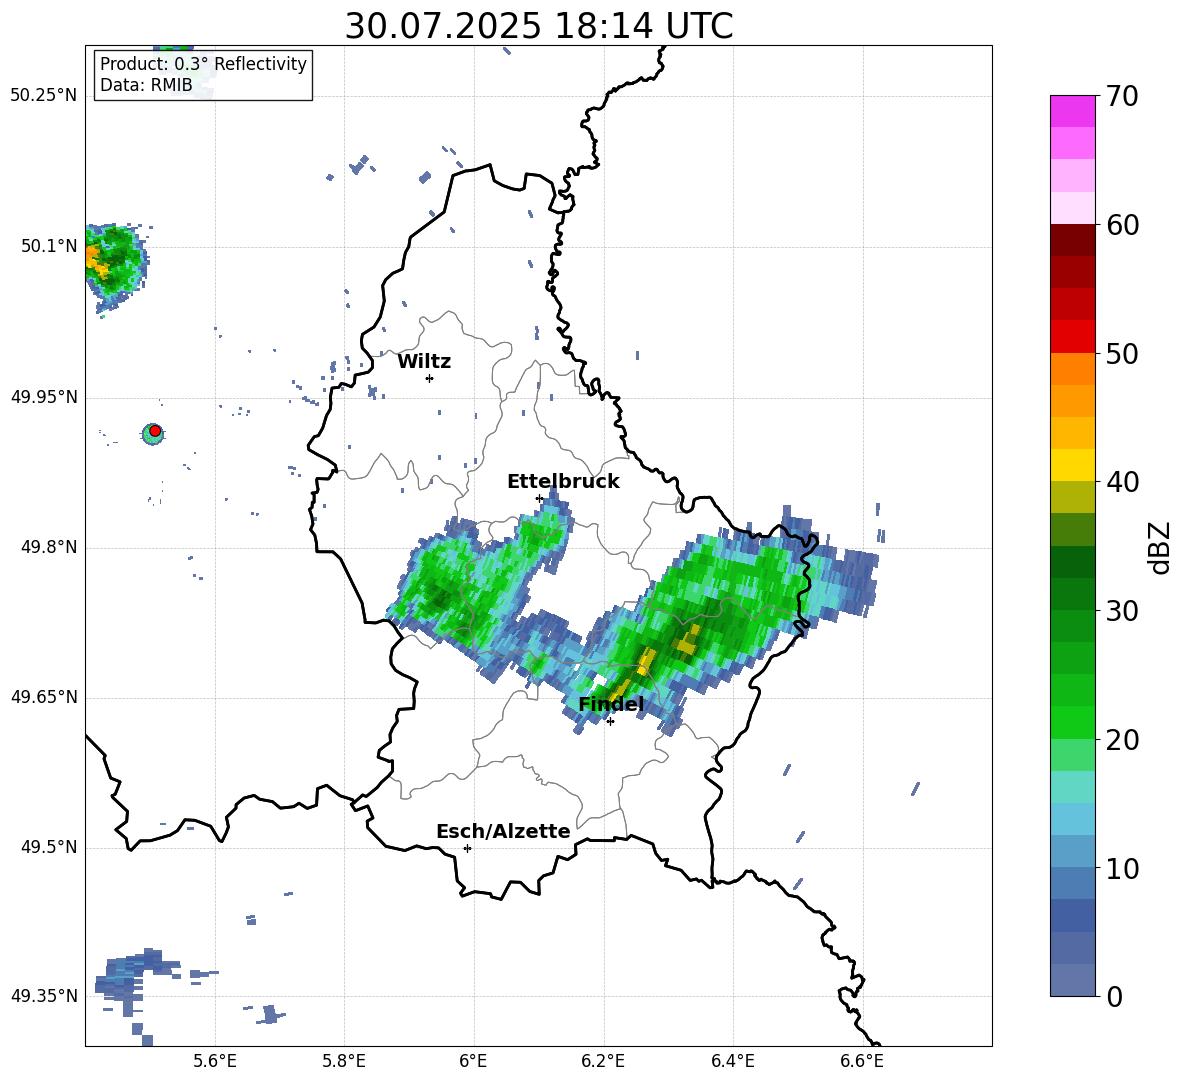Click the "Data: RMIB" label

146,85
